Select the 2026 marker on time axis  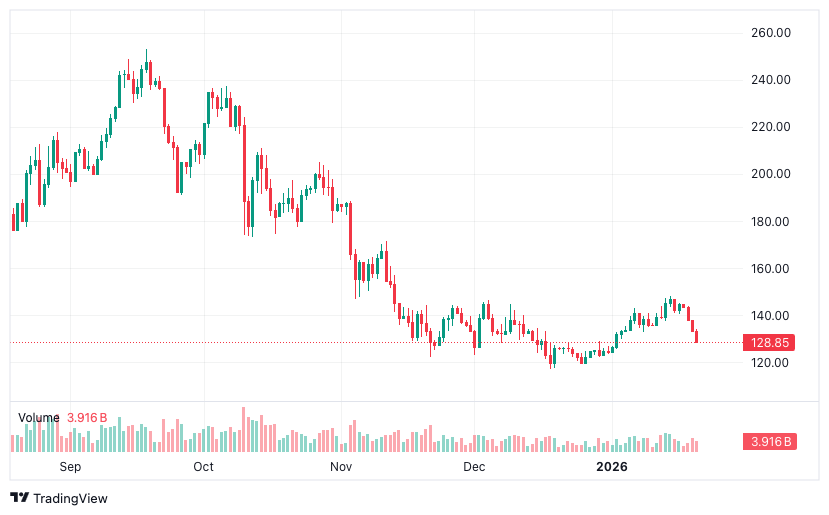(x=611, y=467)
